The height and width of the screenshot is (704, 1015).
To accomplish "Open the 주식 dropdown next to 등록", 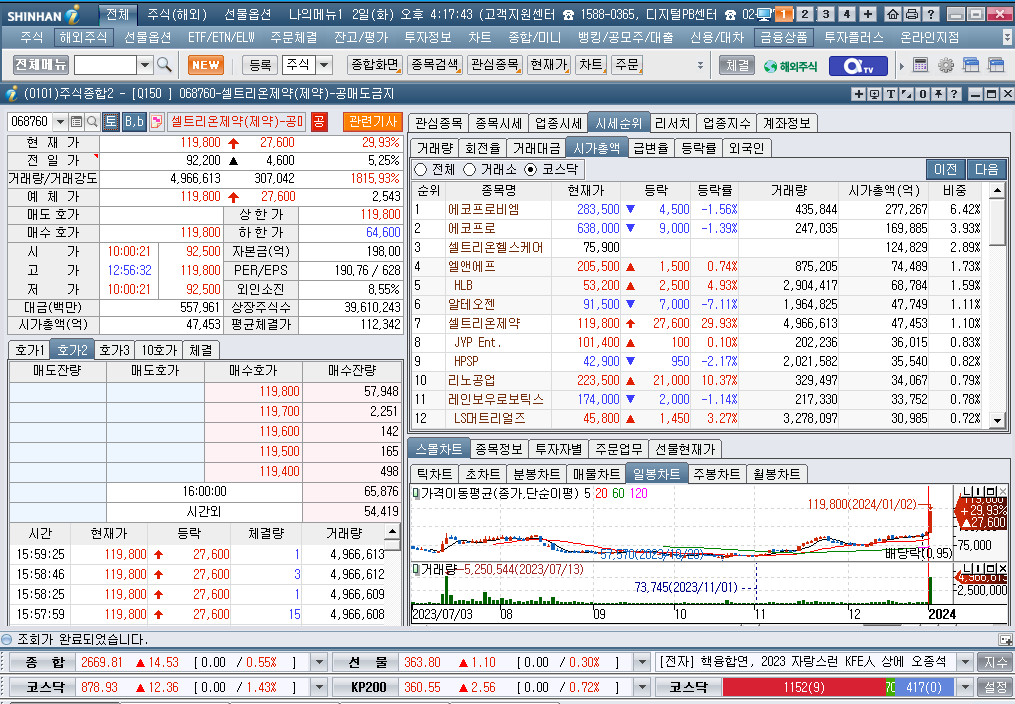I will pyautogui.click(x=324, y=65).
